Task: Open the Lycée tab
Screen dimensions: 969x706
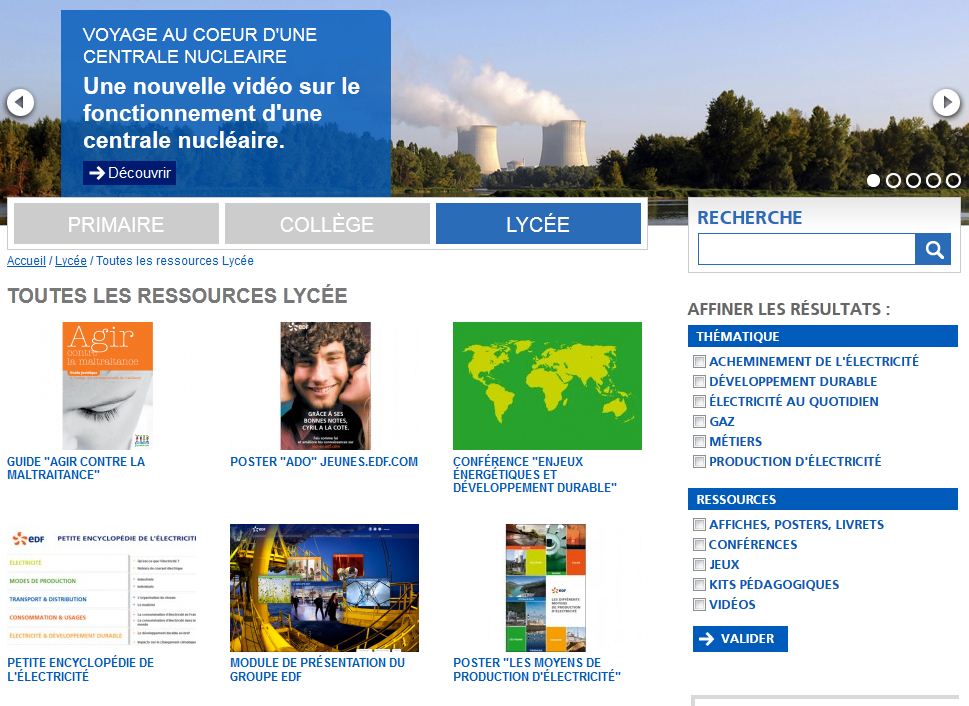Action: (x=538, y=224)
